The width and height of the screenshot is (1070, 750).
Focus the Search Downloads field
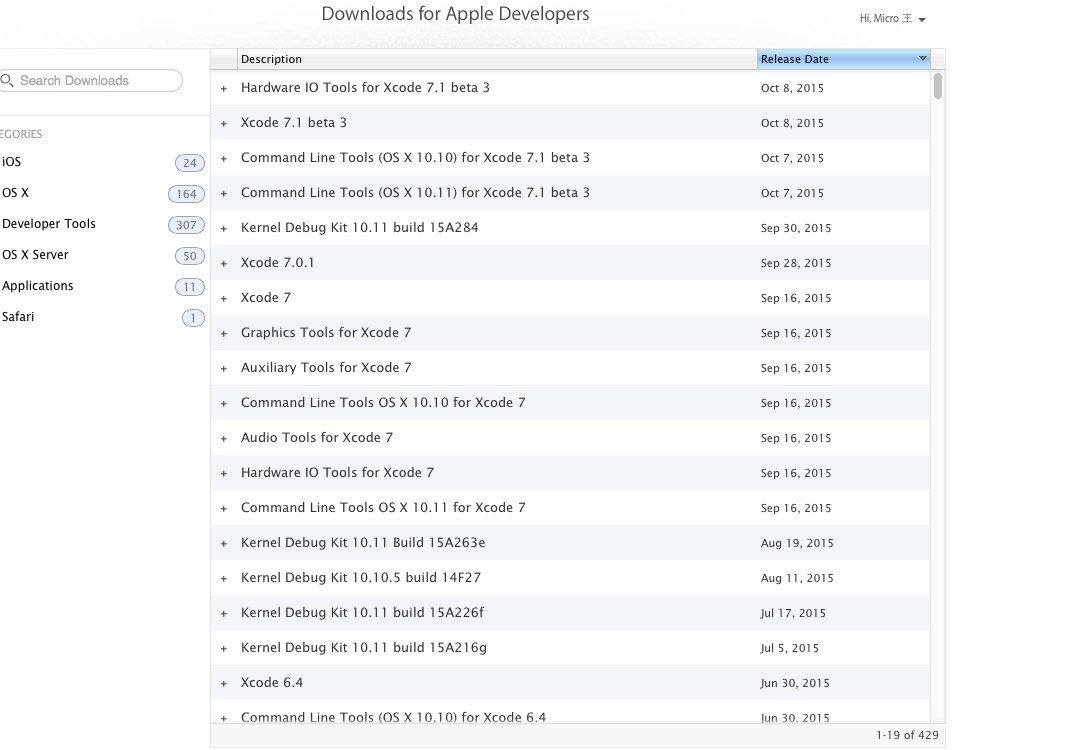(x=91, y=81)
